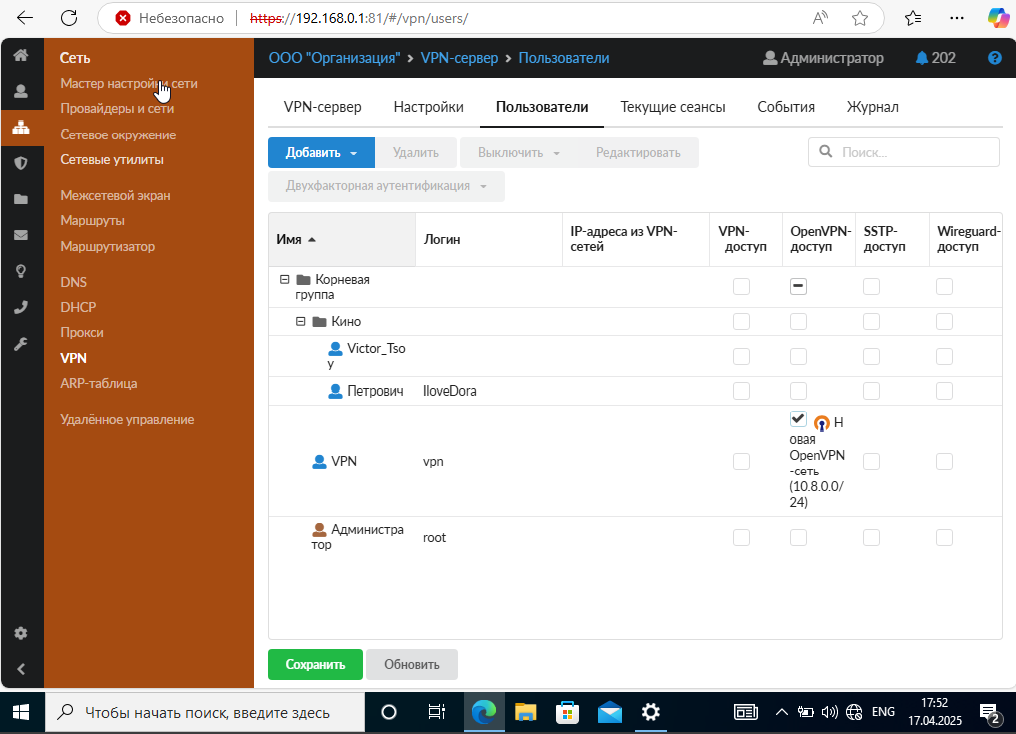
Task: Enable SSTP-доступ for Victor_Tsoy
Action: pyautogui.click(x=872, y=356)
